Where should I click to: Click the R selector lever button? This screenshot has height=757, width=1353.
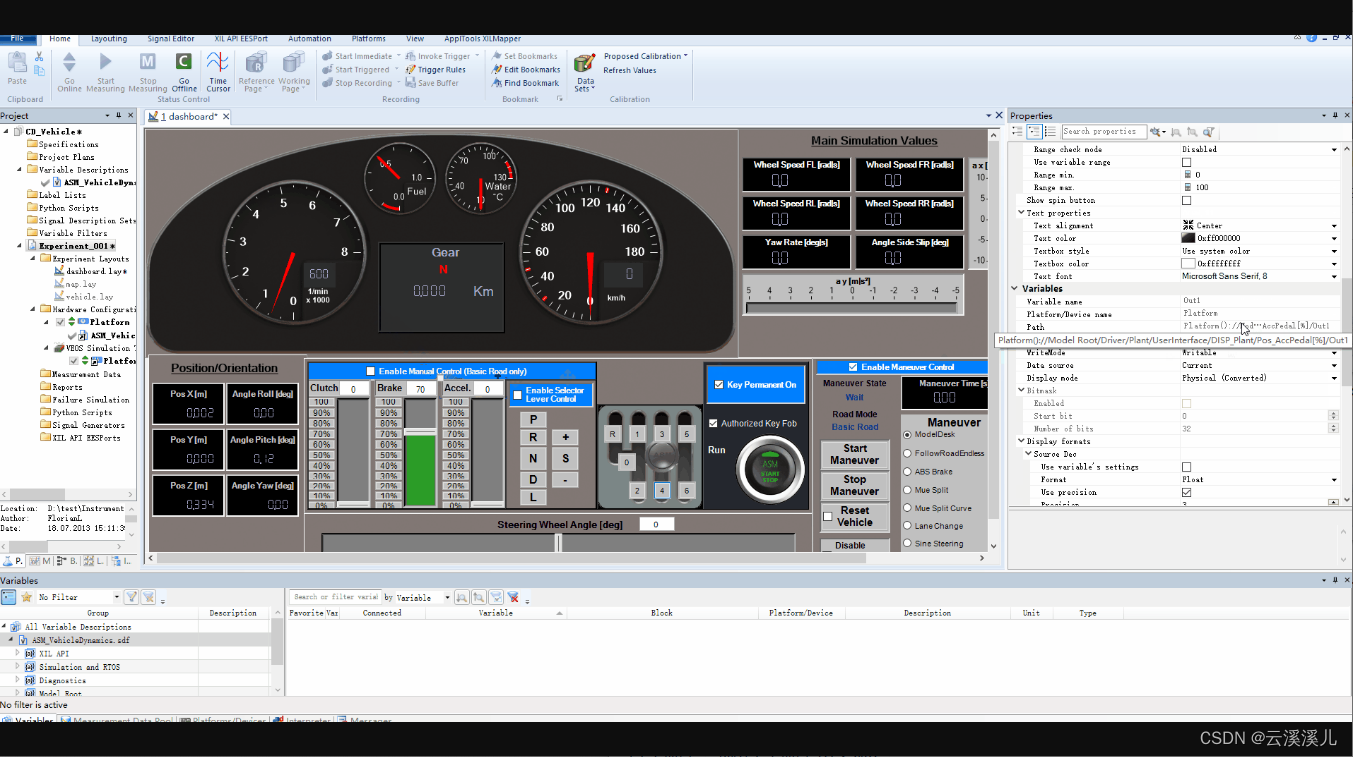[x=533, y=438]
